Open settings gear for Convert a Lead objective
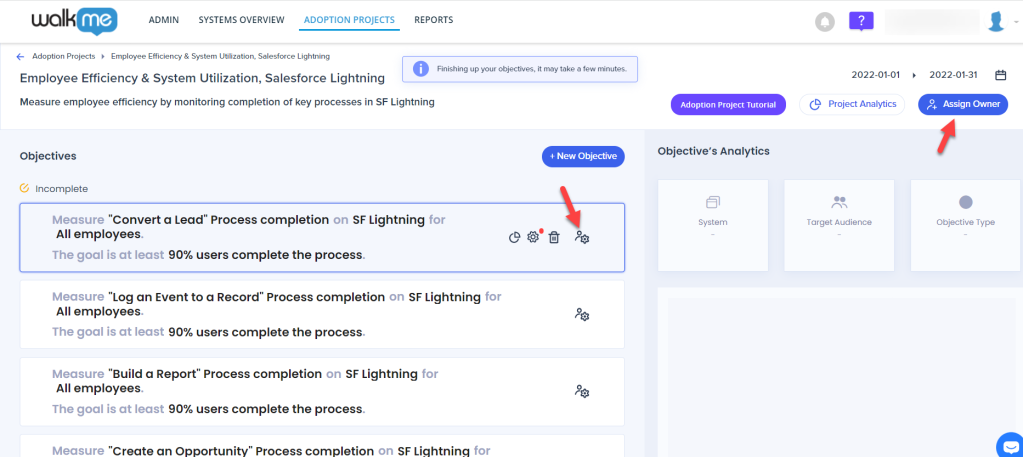This screenshot has height=457, width=1023. tap(533, 237)
